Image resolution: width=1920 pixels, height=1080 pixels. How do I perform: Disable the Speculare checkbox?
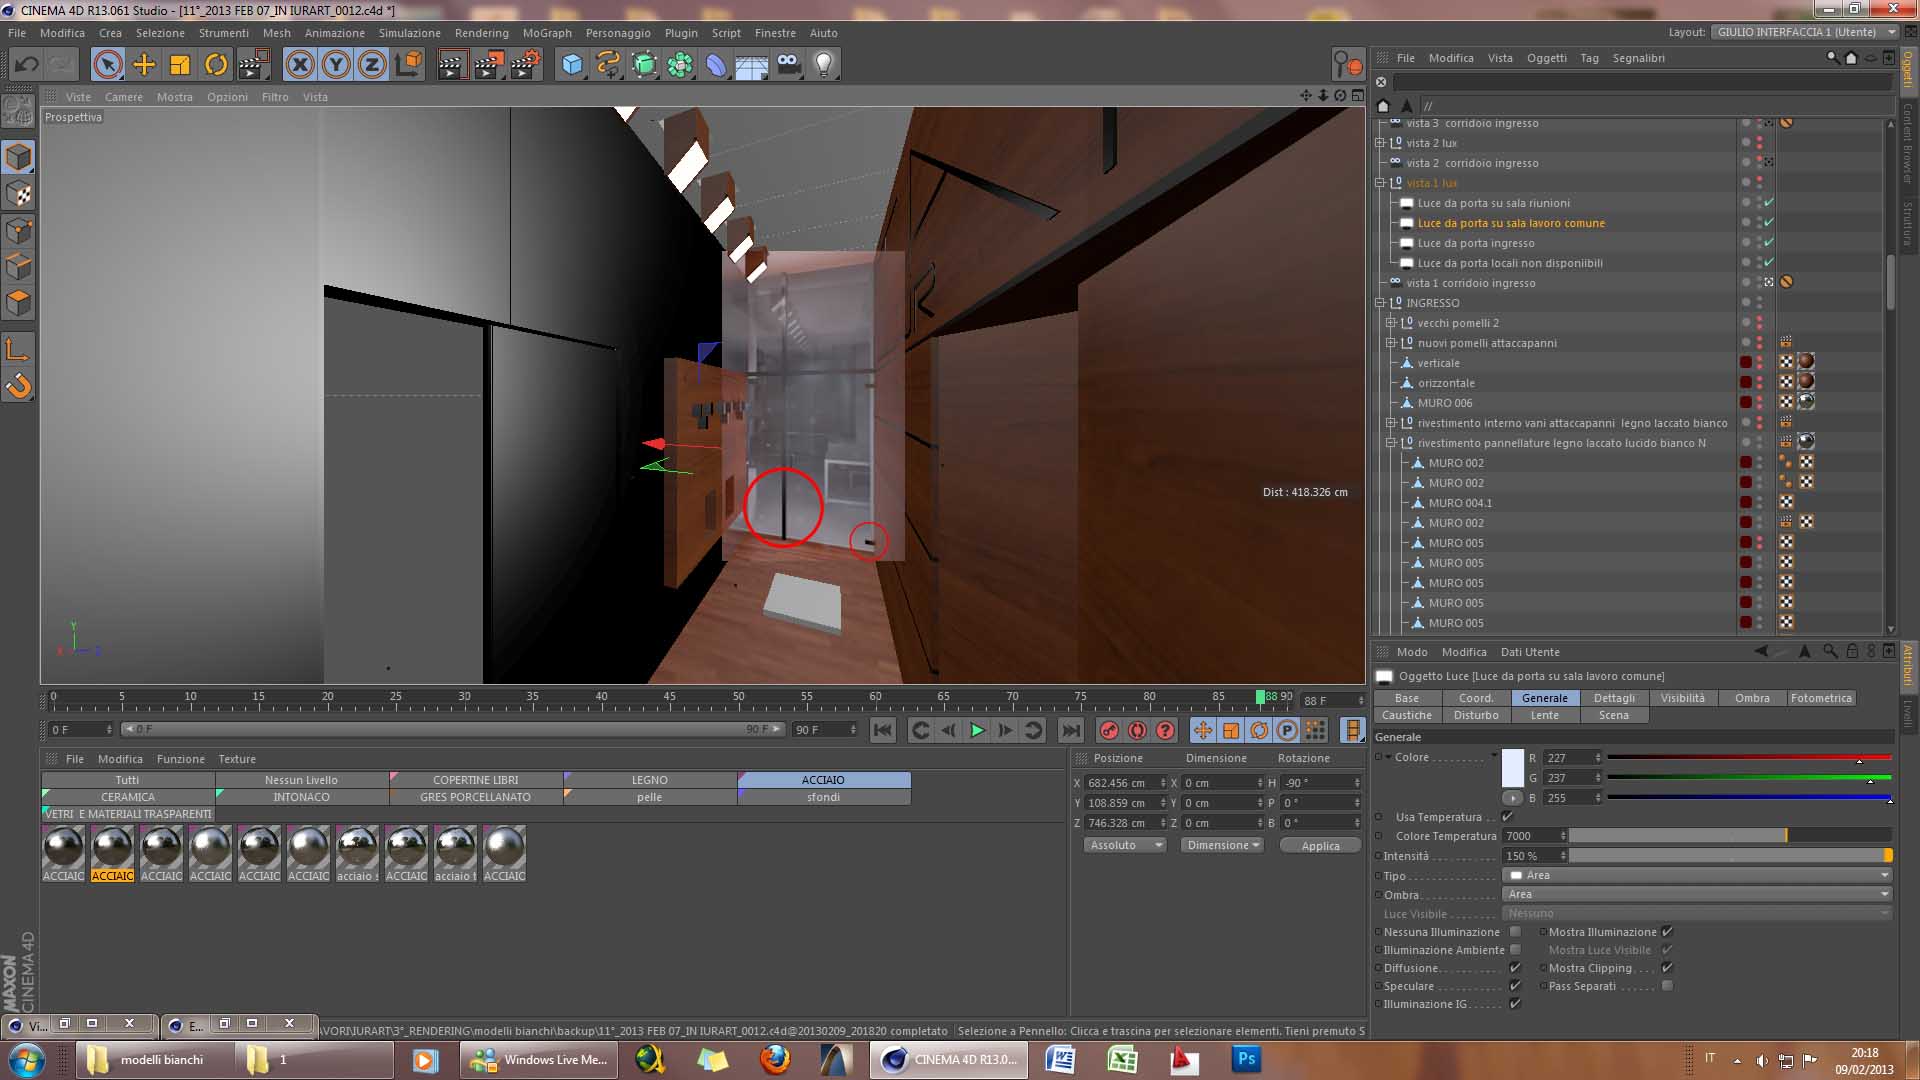(x=1515, y=986)
